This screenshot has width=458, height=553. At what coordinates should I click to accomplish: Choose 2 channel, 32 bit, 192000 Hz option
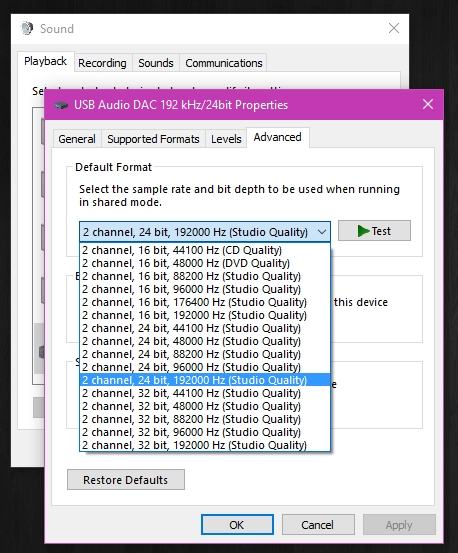tap(205, 445)
